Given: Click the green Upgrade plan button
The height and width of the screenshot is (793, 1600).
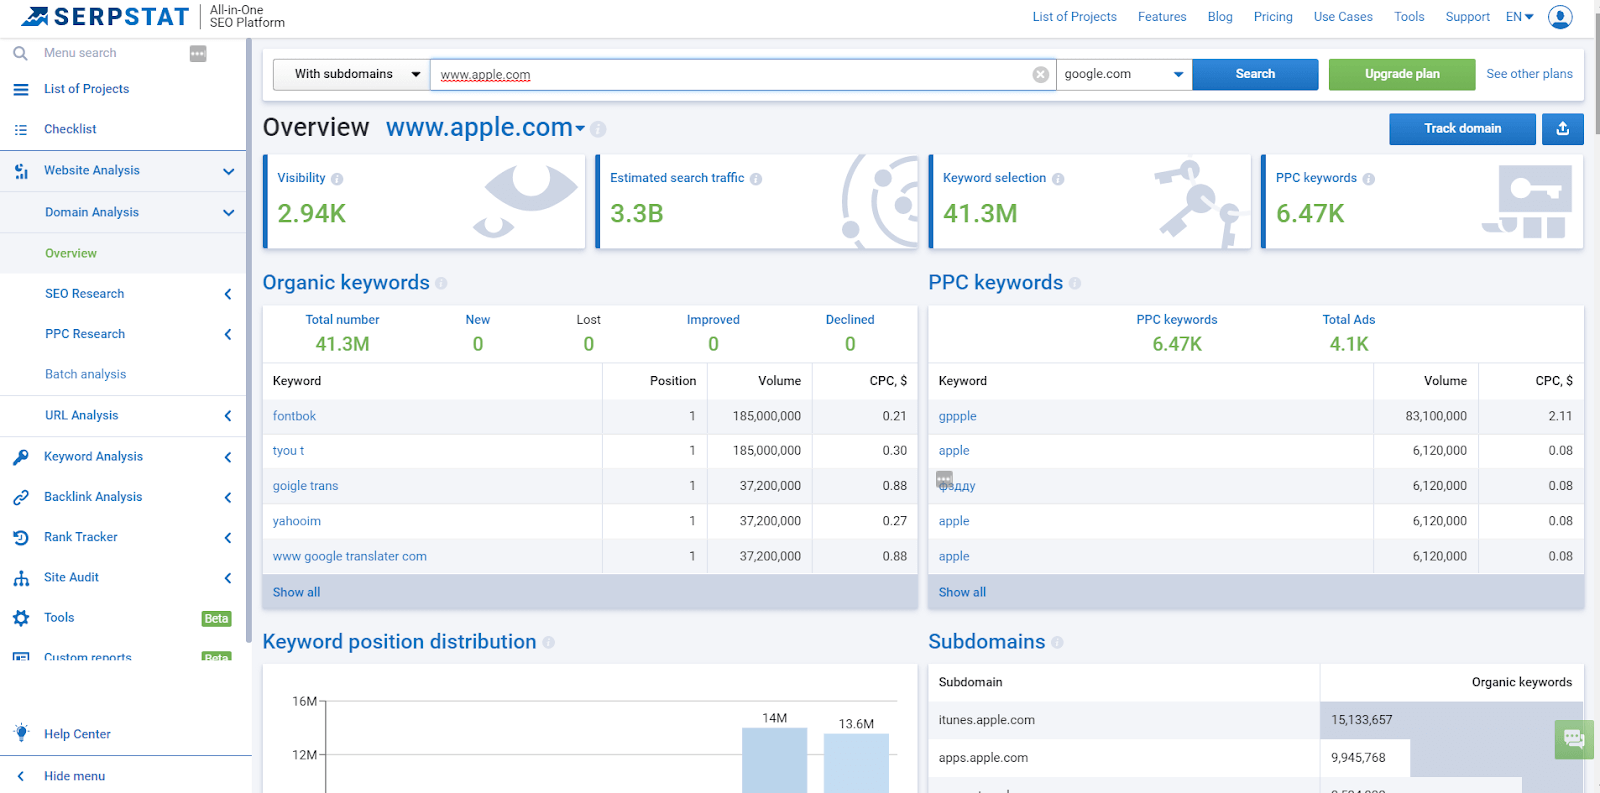Looking at the screenshot, I should [1402, 74].
